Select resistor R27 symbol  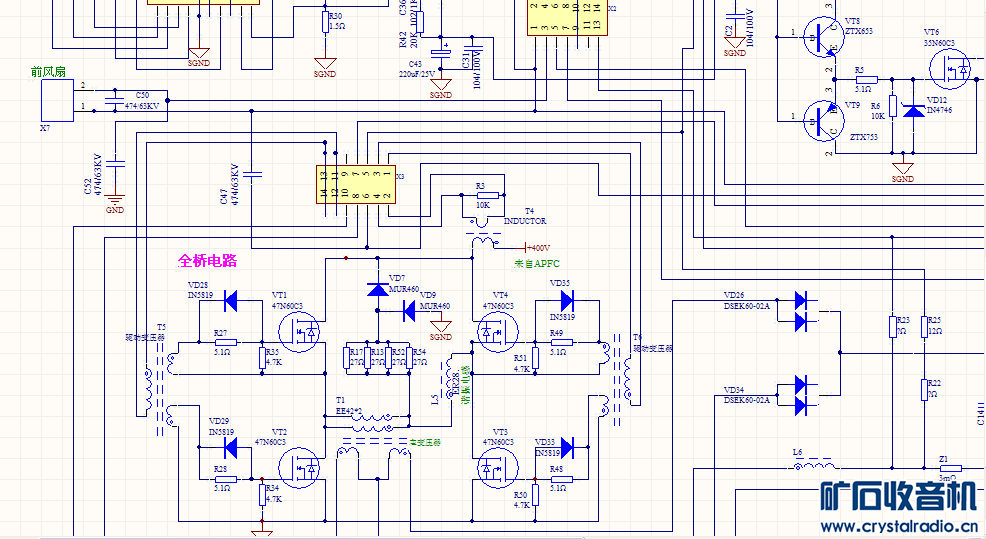click(x=226, y=342)
